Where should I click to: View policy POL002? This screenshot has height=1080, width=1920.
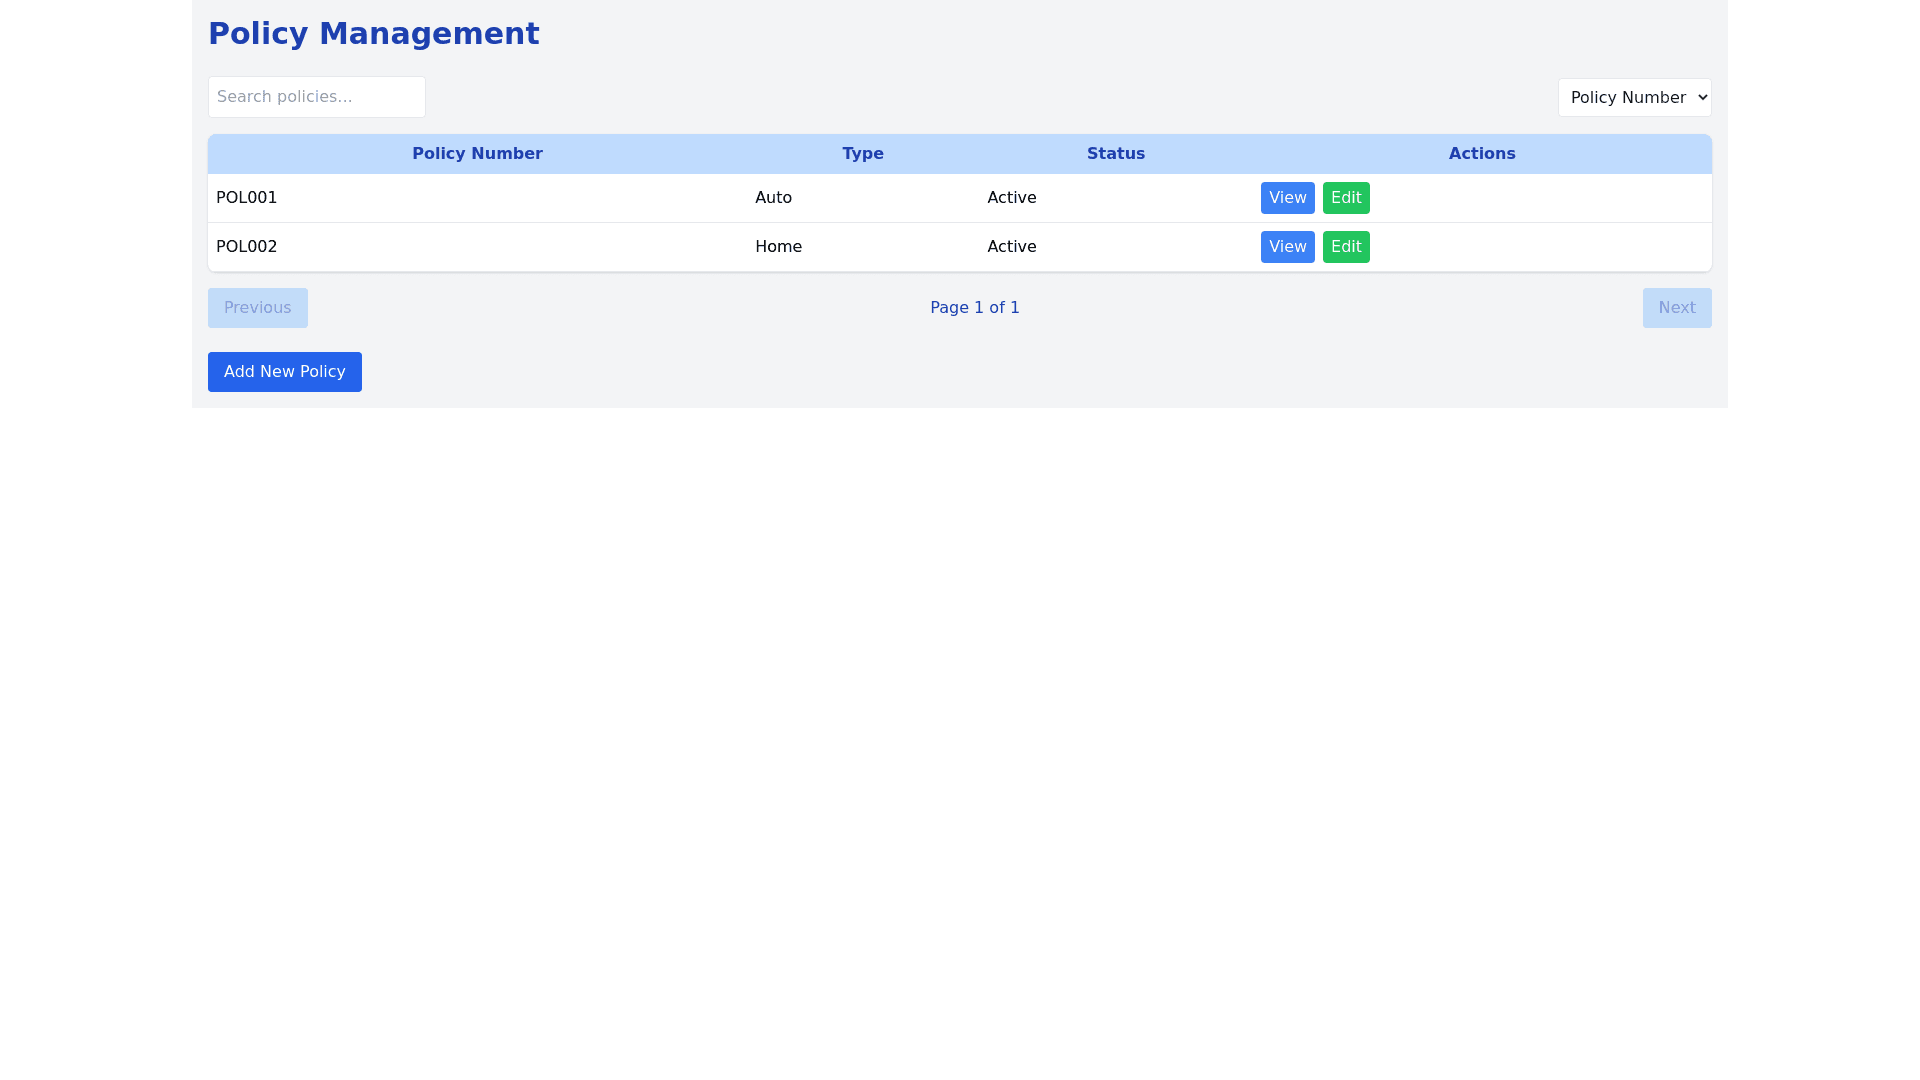point(1287,247)
